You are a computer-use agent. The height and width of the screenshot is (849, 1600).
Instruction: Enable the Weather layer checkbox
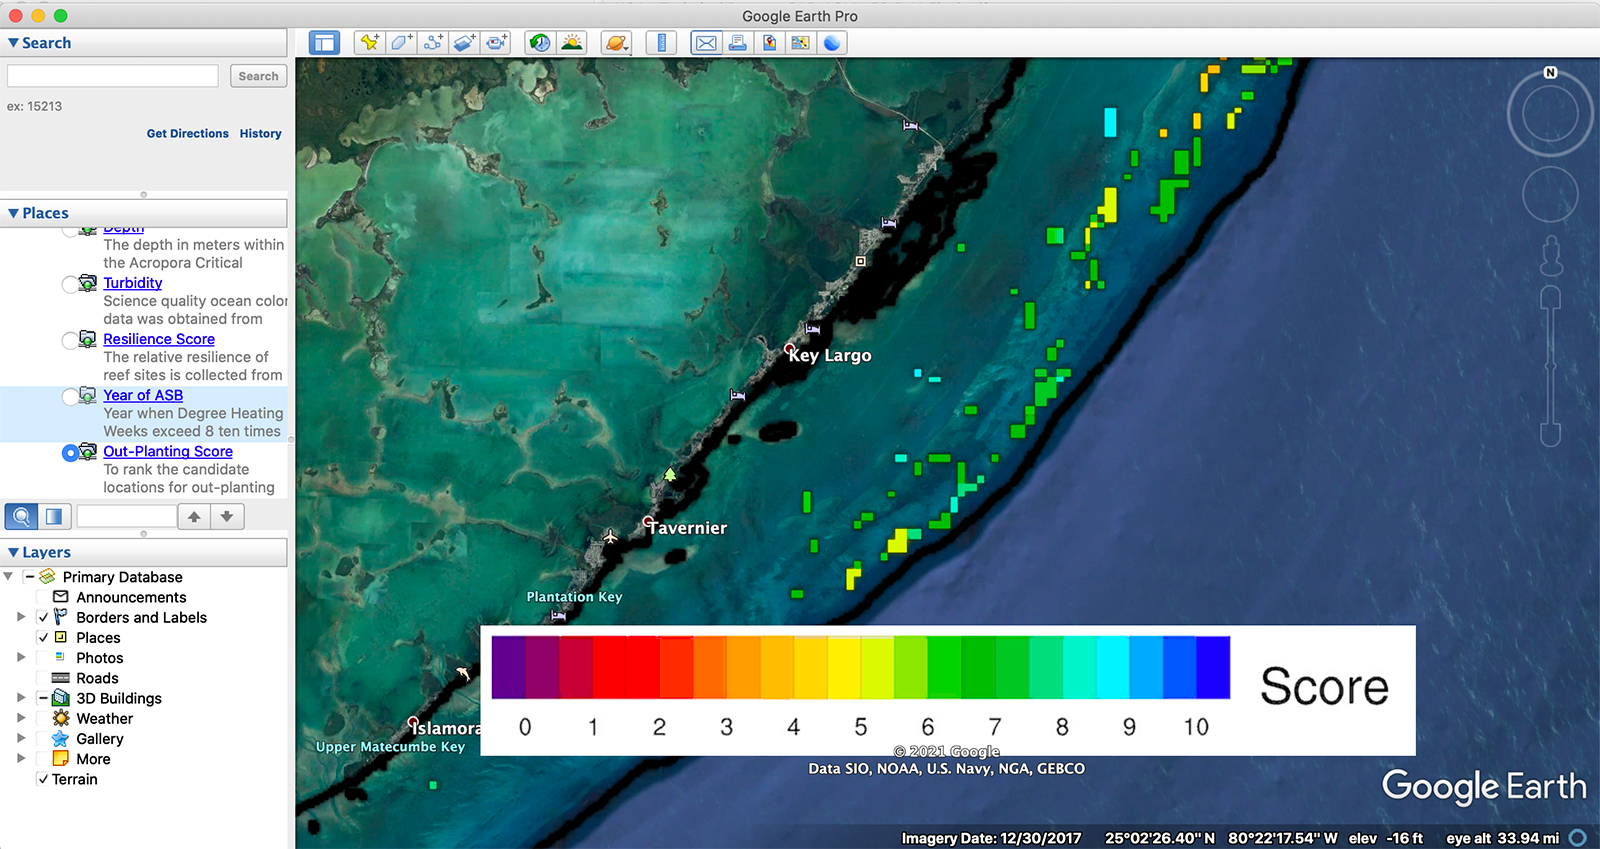point(43,718)
